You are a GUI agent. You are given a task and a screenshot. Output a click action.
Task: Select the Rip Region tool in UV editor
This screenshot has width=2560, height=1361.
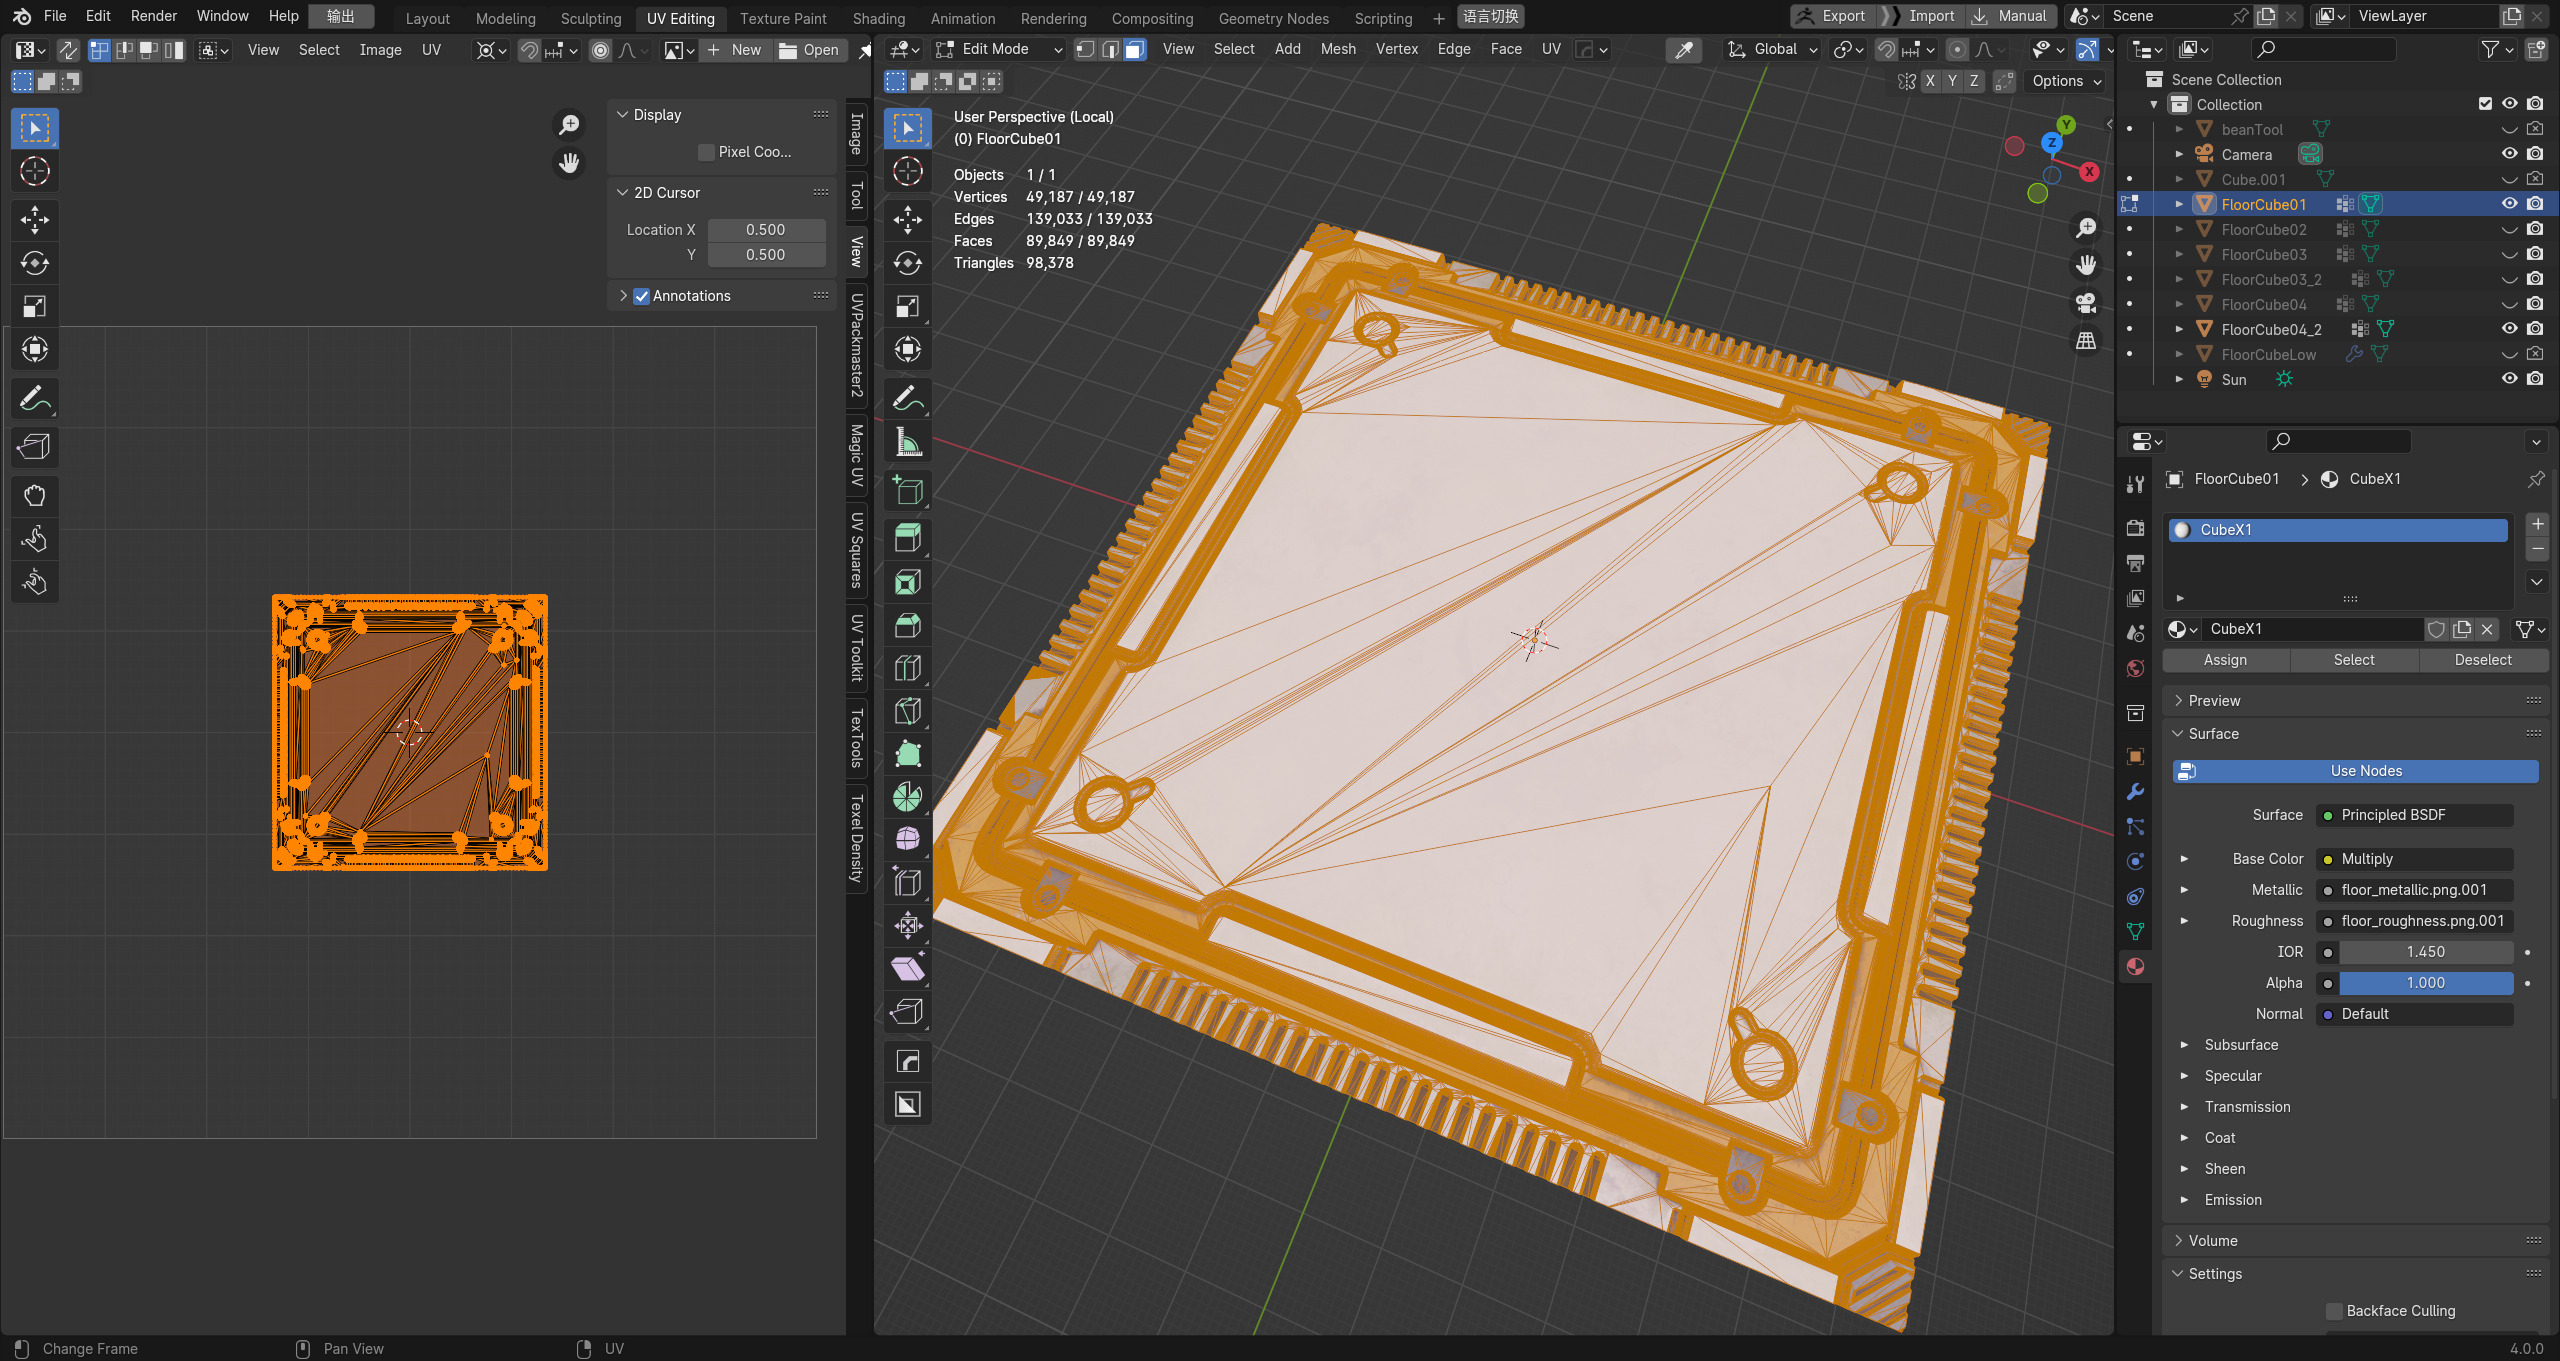coord(34,447)
